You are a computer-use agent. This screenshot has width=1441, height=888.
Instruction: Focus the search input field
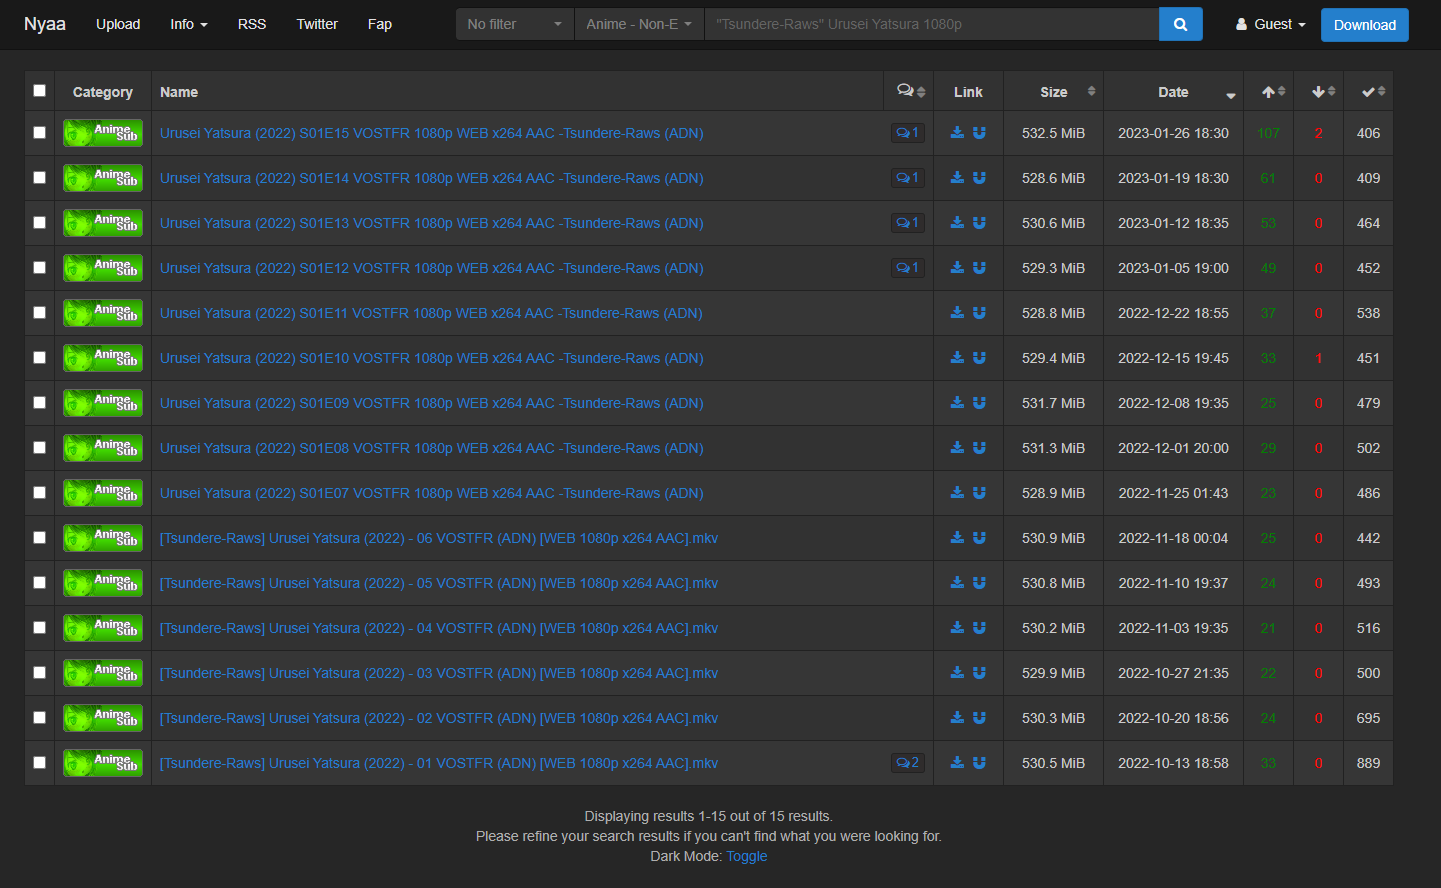[x=932, y=24]
